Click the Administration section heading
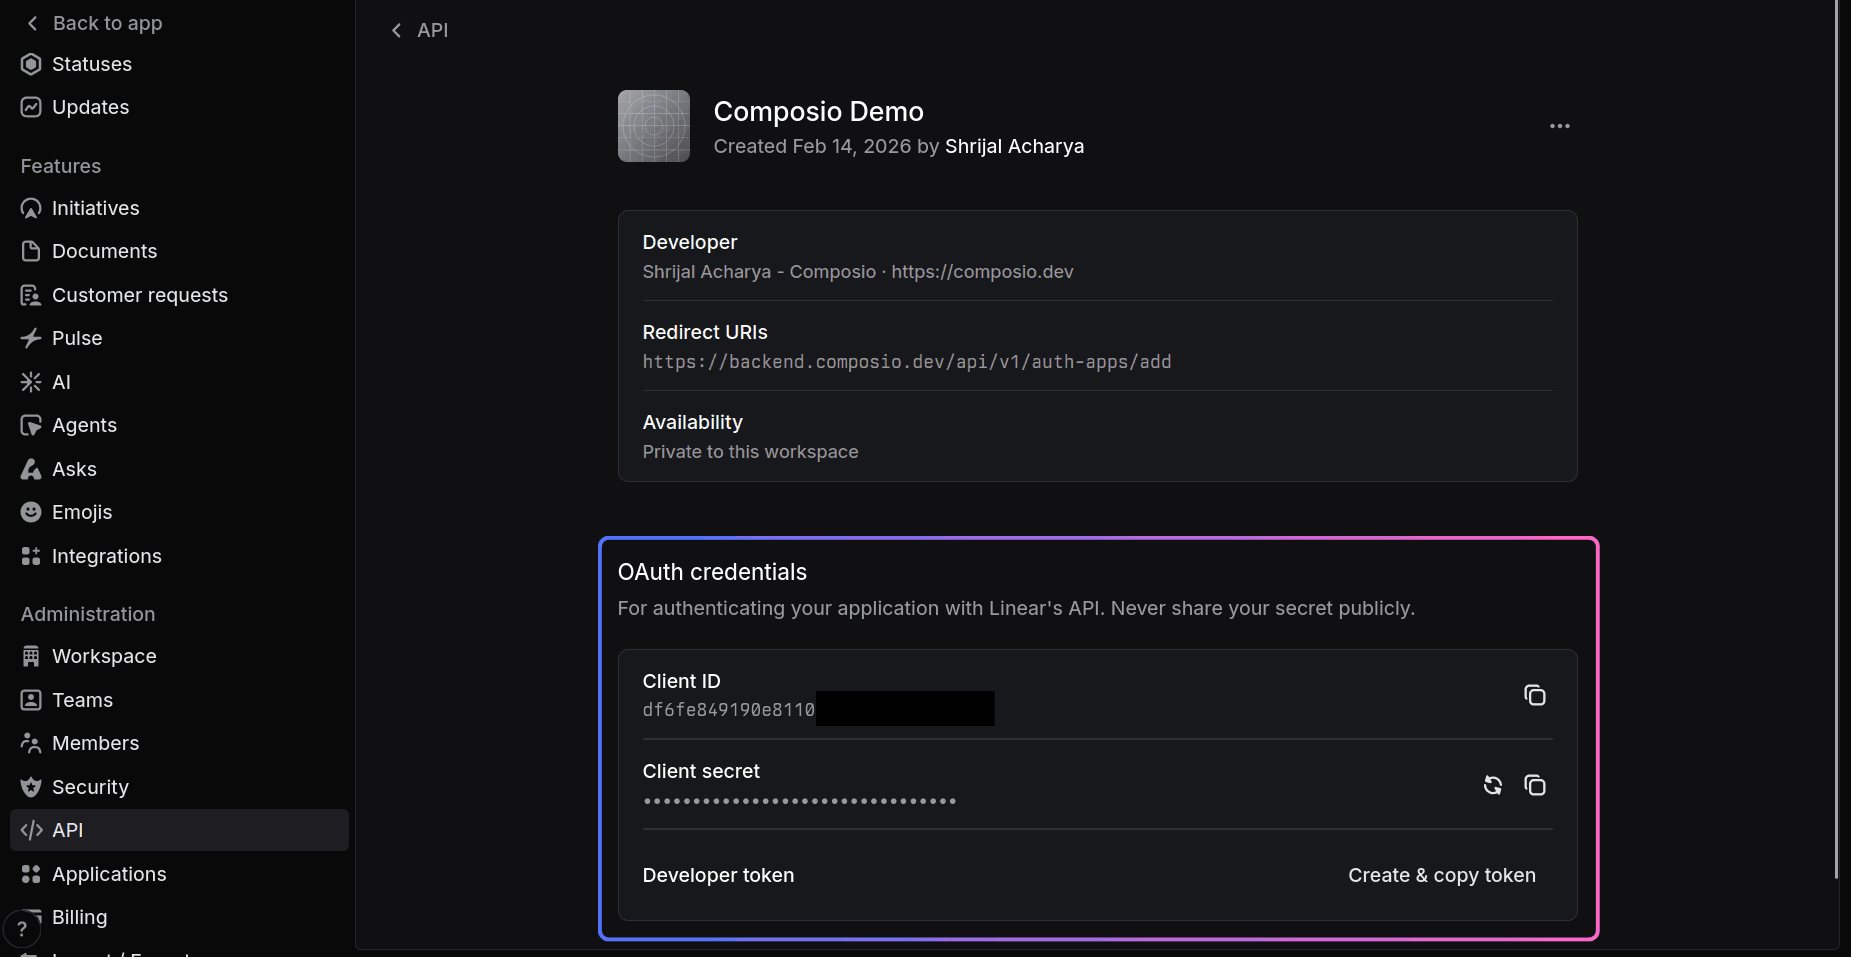This screenshot has width=1851, height=957. click(x=88, y=614)
